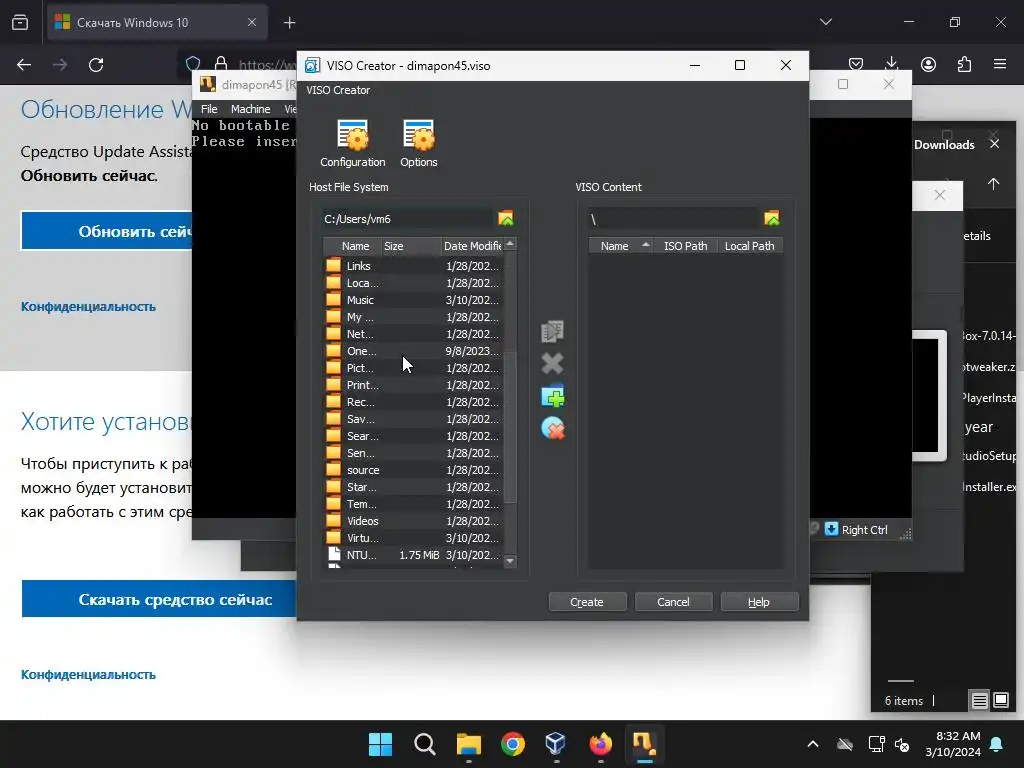
Task: Switch to Скачать Windows 10 browser tab
Action: coord(157,23)
